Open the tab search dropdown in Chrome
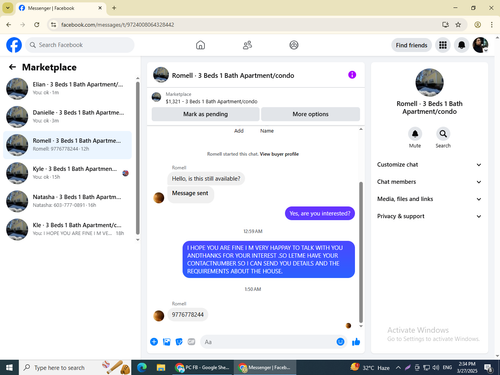The height and width of the screenshot is (375, 500). coord(8,8)
